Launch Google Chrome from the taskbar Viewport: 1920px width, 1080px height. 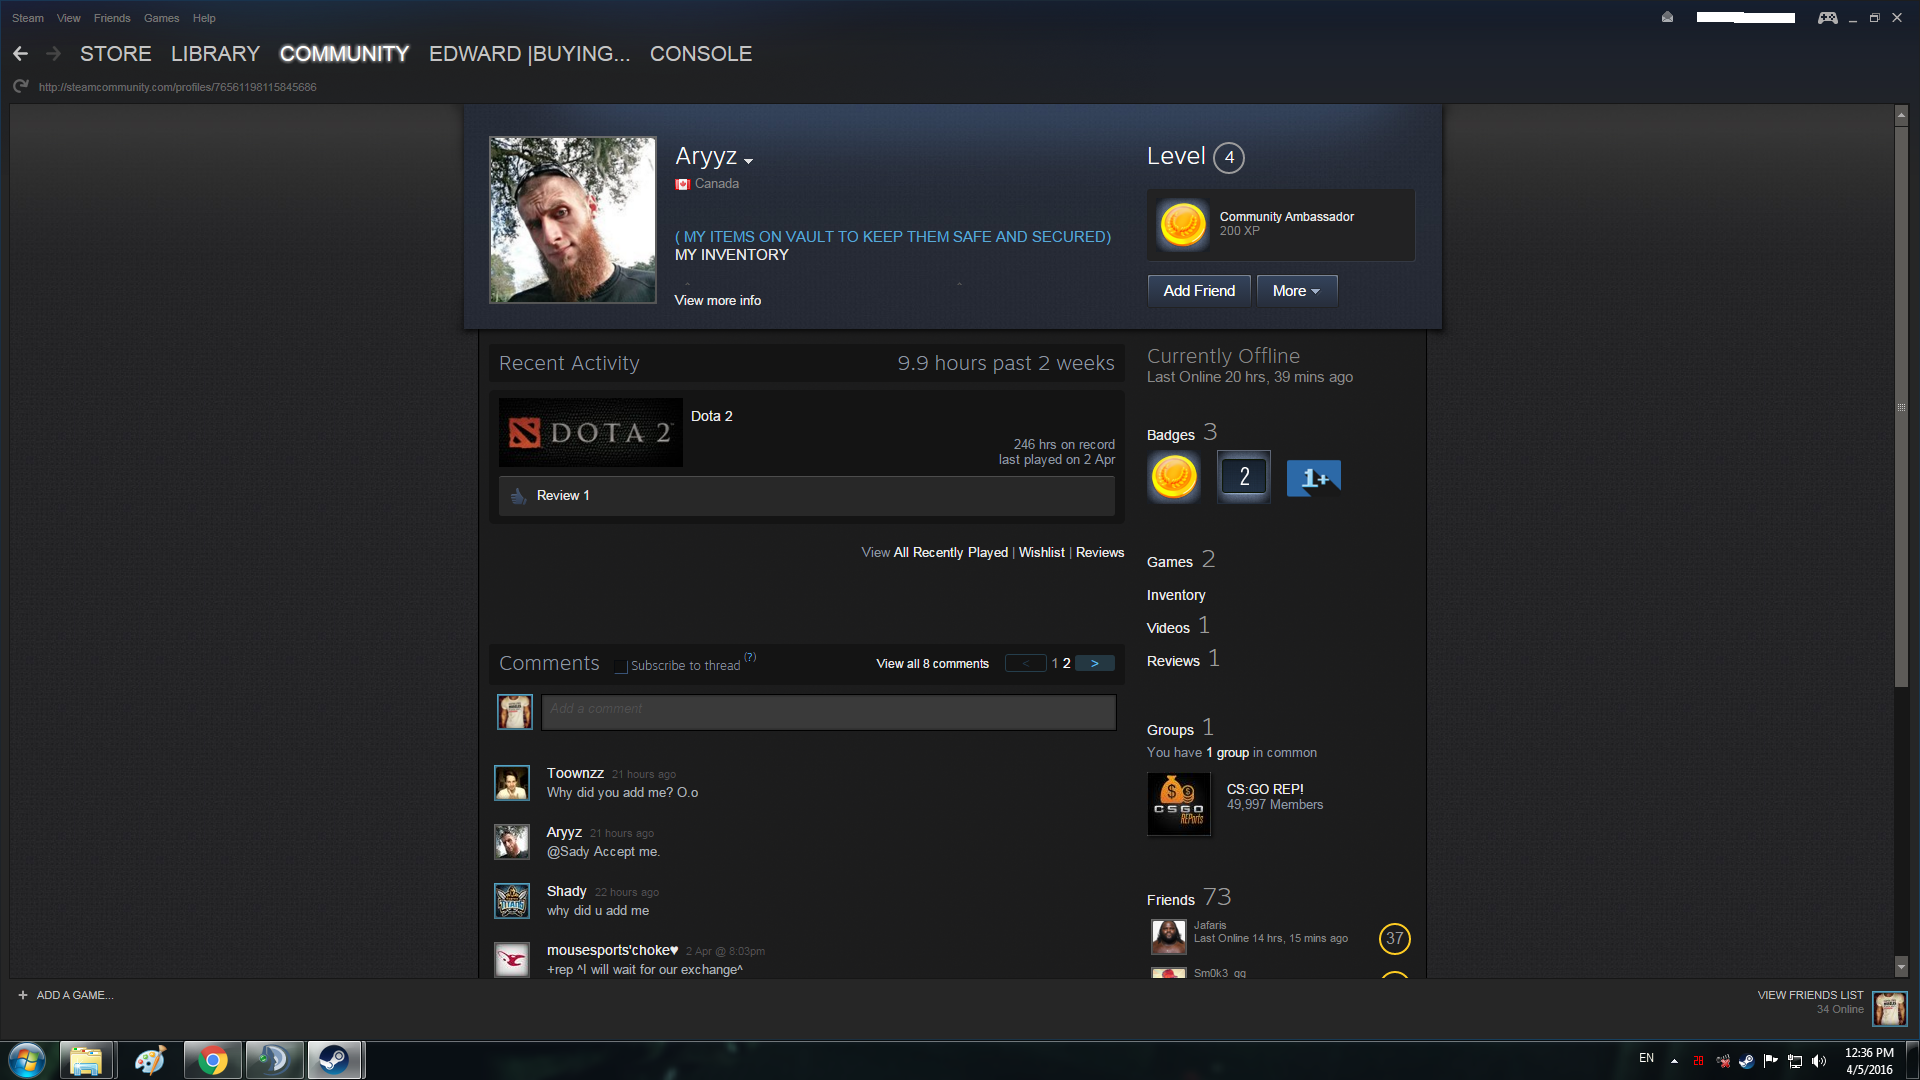[212, 1060]
